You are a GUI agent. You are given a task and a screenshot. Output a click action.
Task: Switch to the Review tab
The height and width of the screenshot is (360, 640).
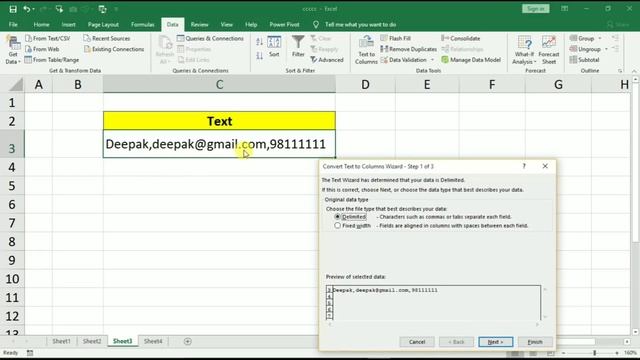coord(199,24)
